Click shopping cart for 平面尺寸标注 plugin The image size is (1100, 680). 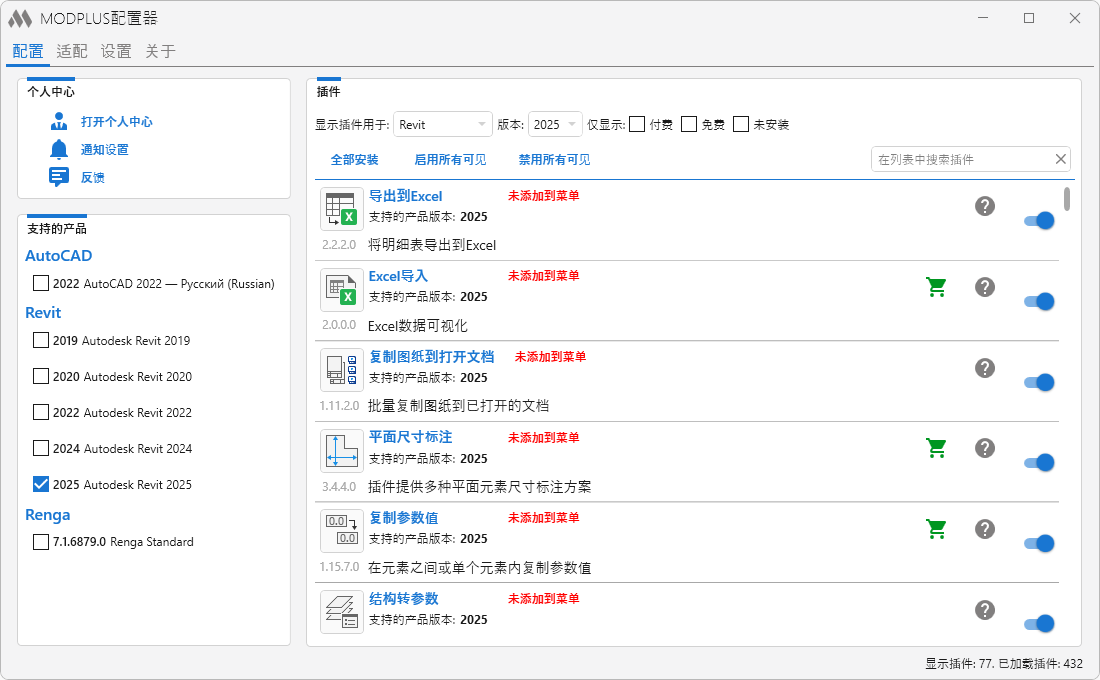coord(937,448)
